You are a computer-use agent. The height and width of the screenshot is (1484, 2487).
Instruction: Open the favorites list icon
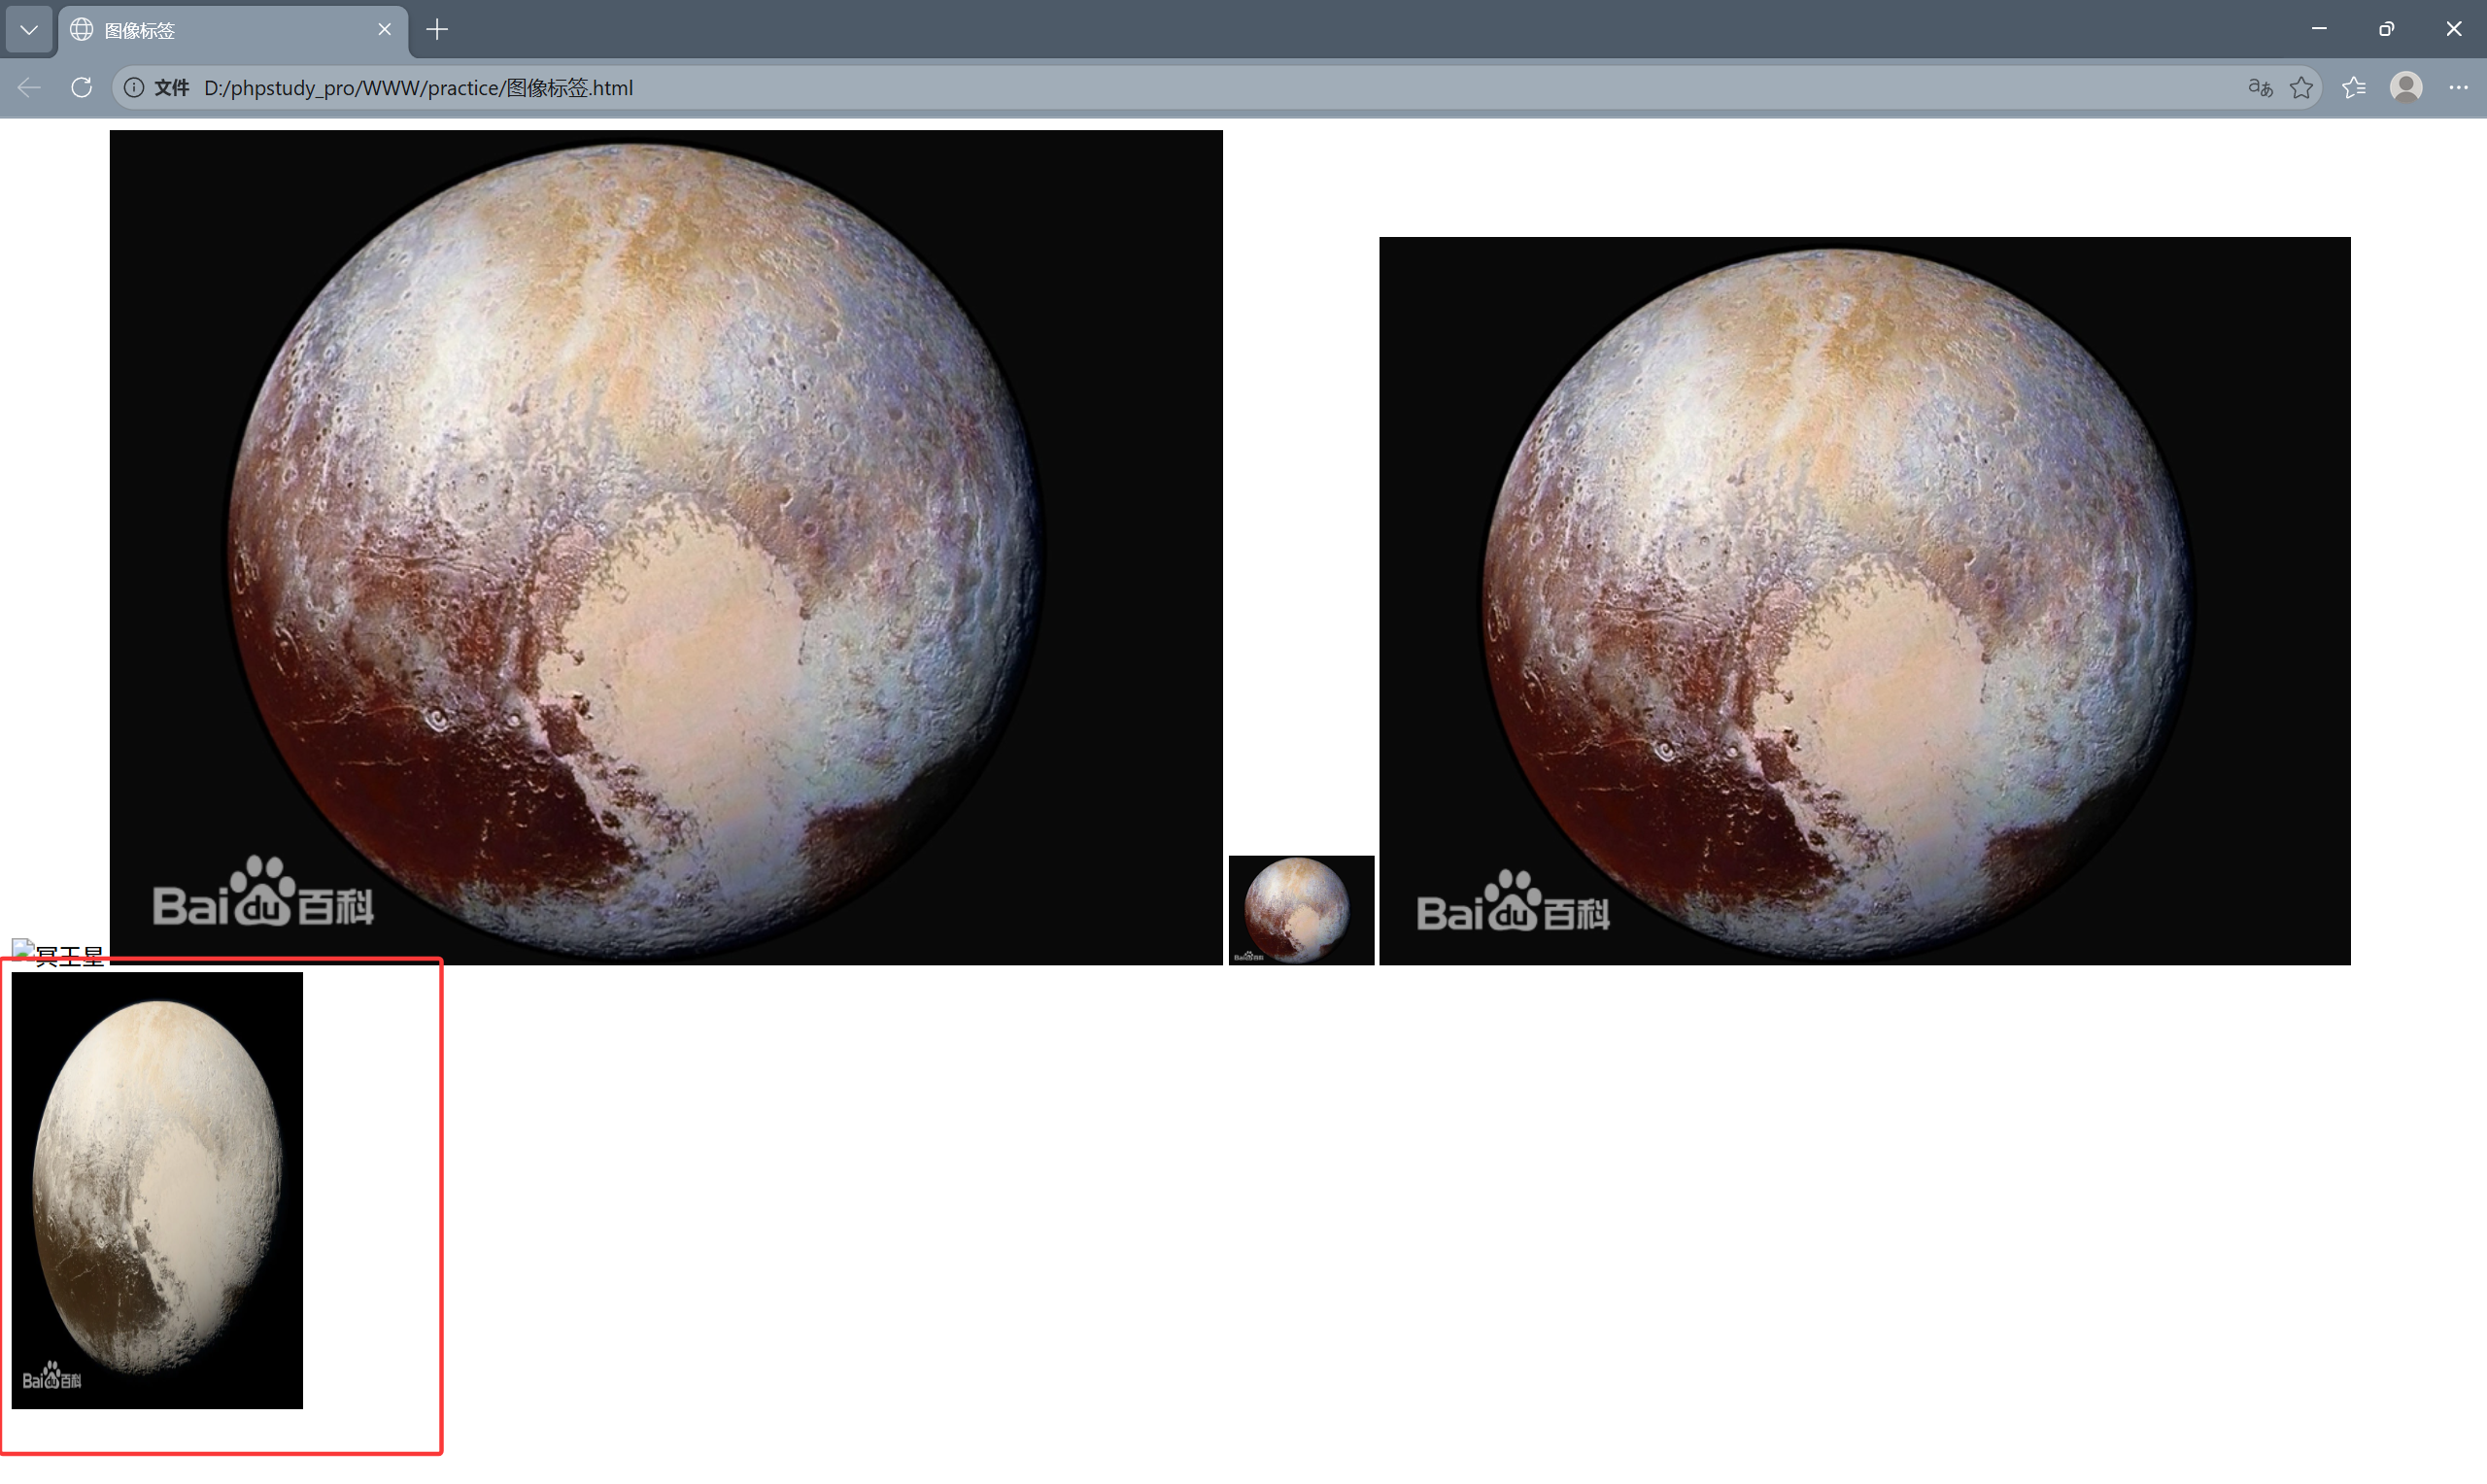[x=2354, y=88]
